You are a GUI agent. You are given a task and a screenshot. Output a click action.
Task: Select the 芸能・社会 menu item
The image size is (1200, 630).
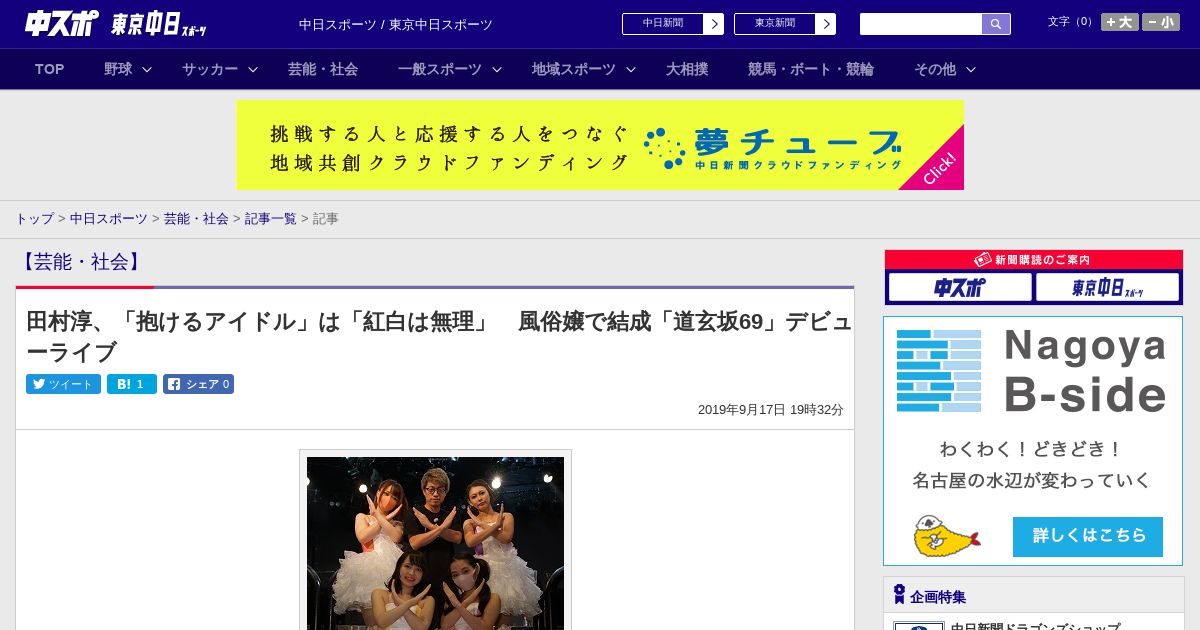[x=323, y=69]
